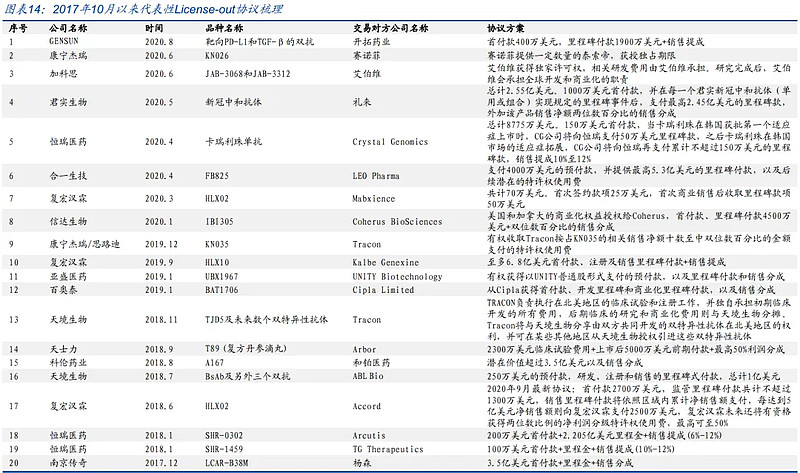
Task: Click the '交易对方公司名称' column header
Action: [x=390, y=28]
